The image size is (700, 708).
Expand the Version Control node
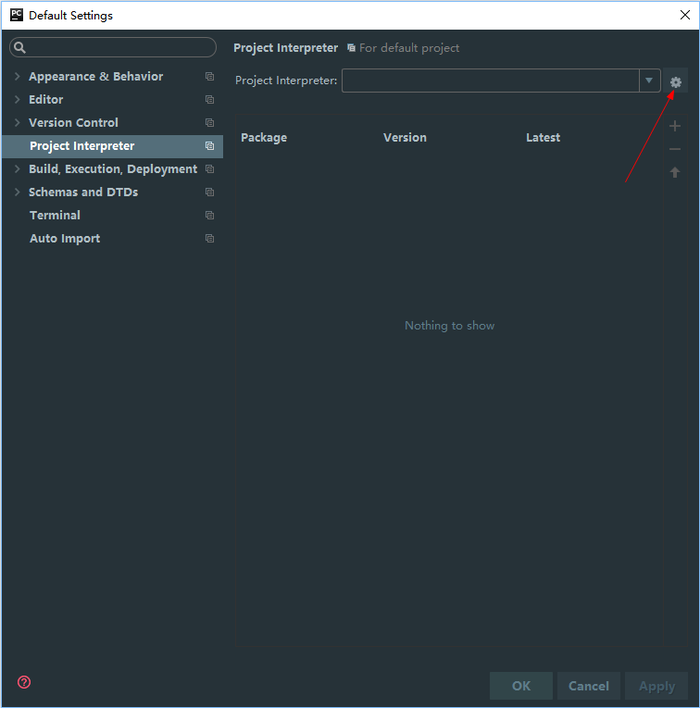pos(17,123)
